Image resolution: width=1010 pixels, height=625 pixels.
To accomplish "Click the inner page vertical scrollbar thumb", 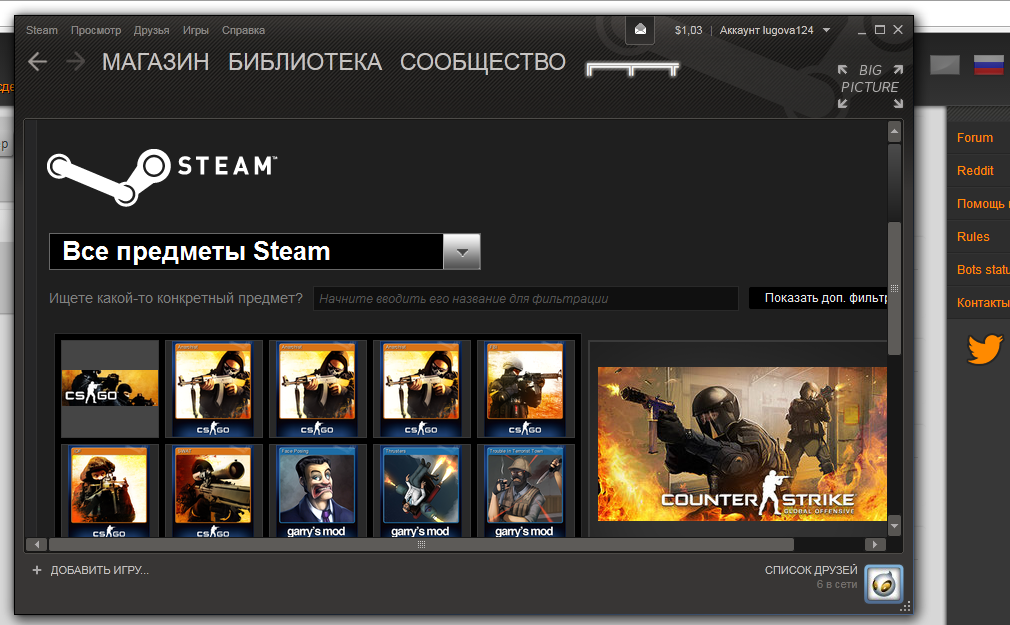I will [x=894, y=288].
